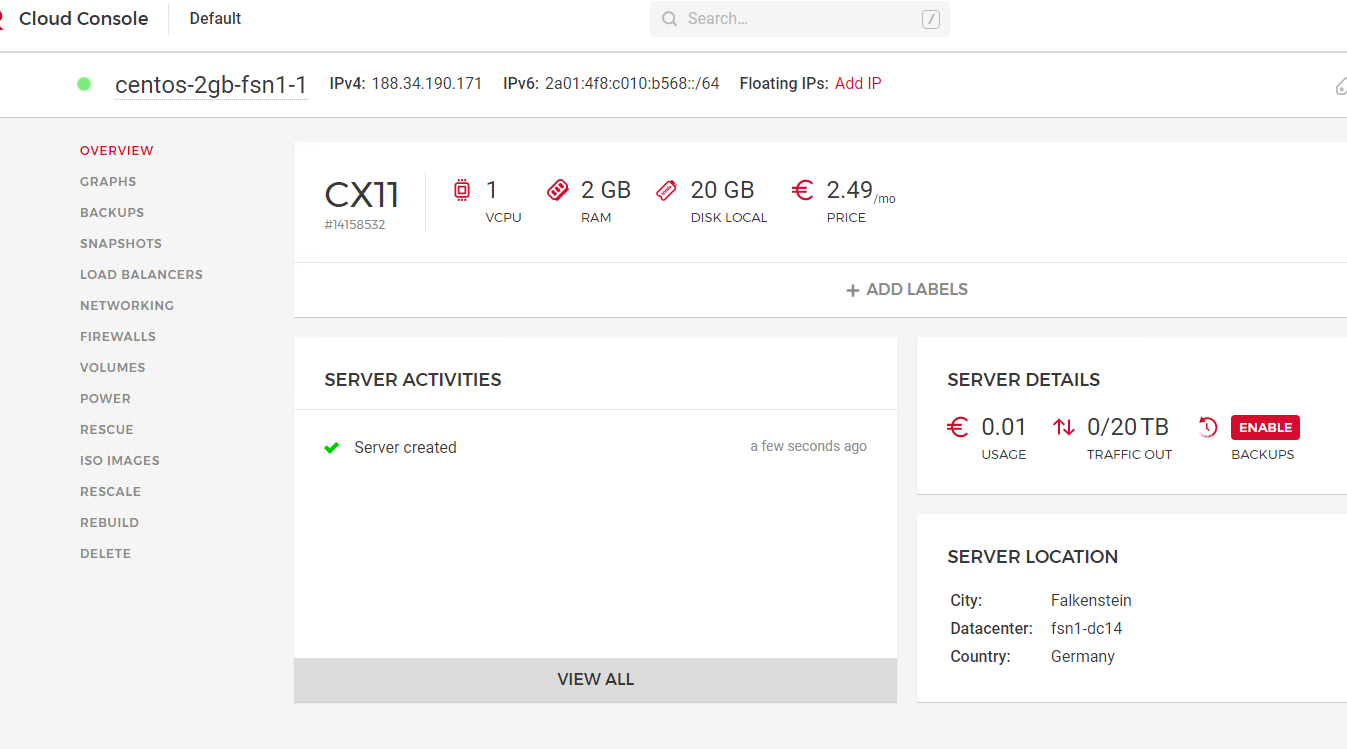The image size is (1347, 749).
Task: Open the Networking section
Action: click(127, 306)
